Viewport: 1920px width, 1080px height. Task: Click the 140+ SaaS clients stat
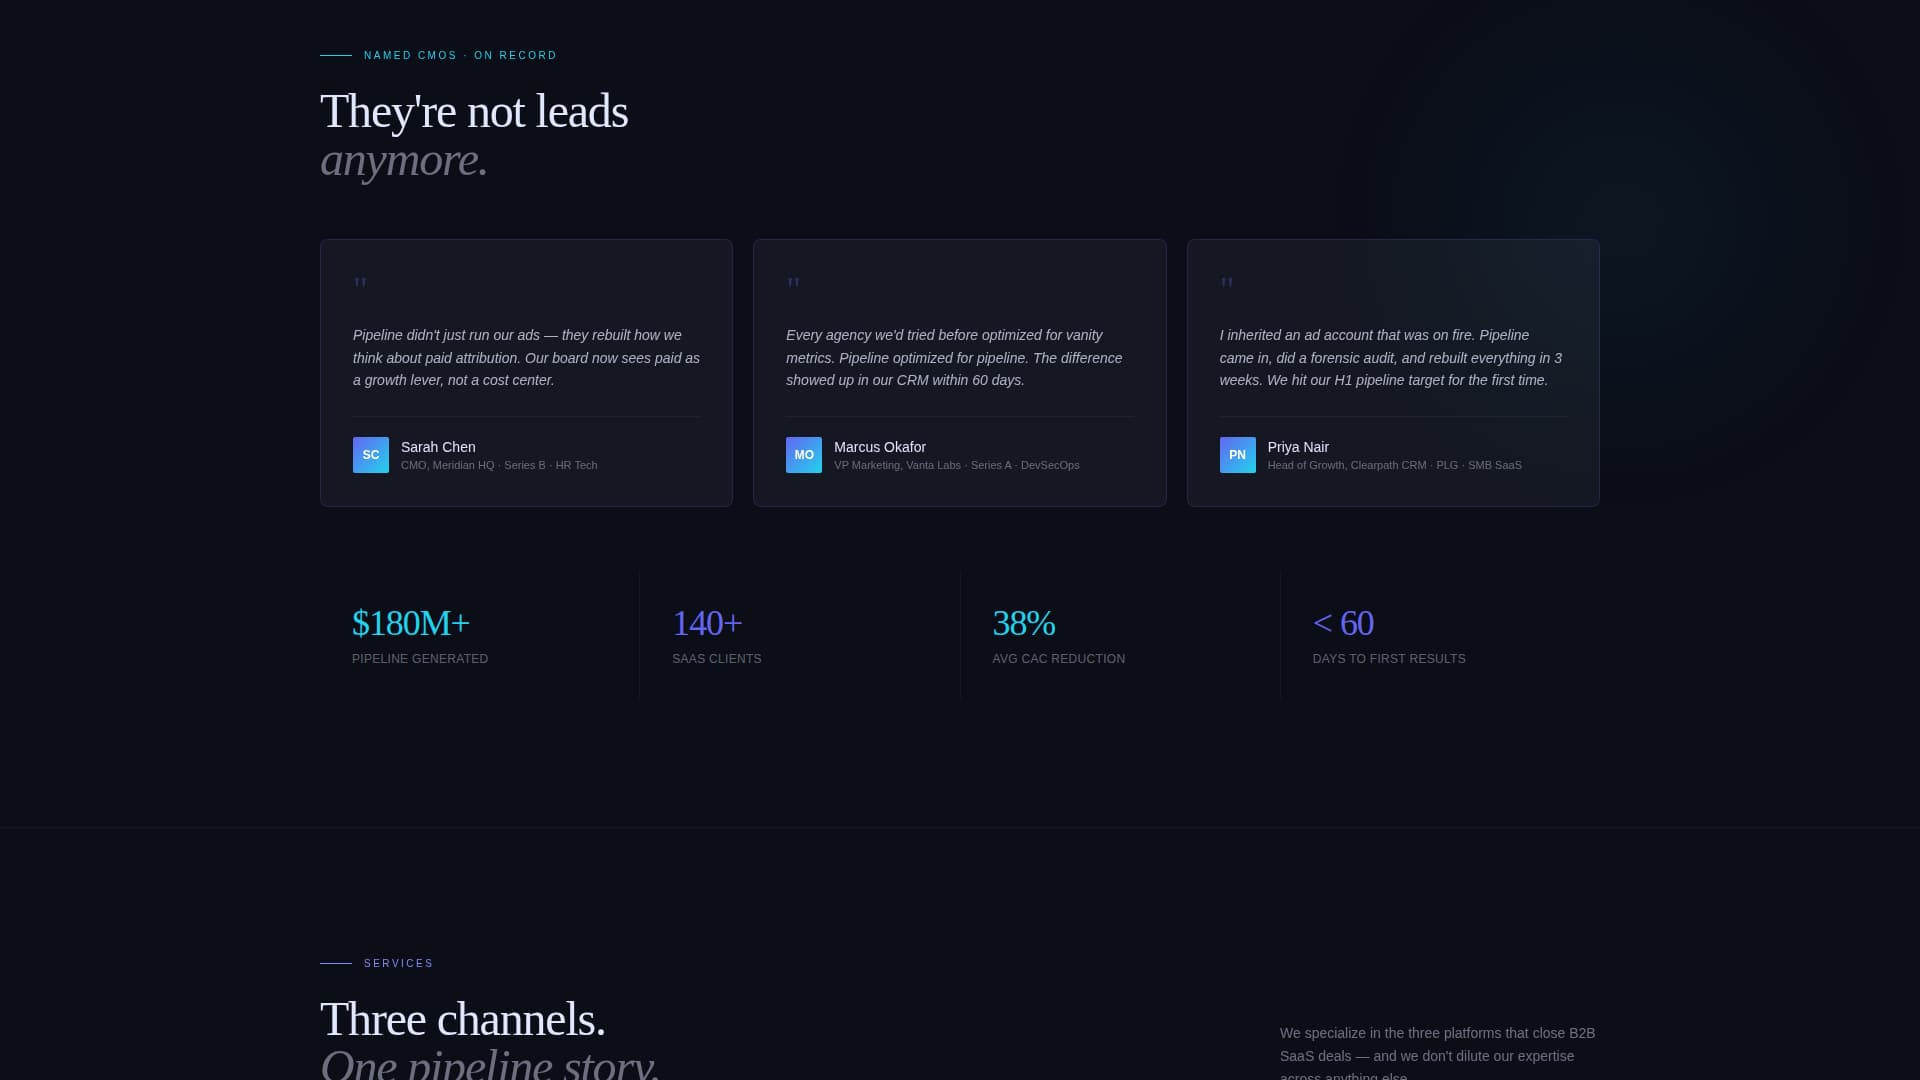pos(707,622)
